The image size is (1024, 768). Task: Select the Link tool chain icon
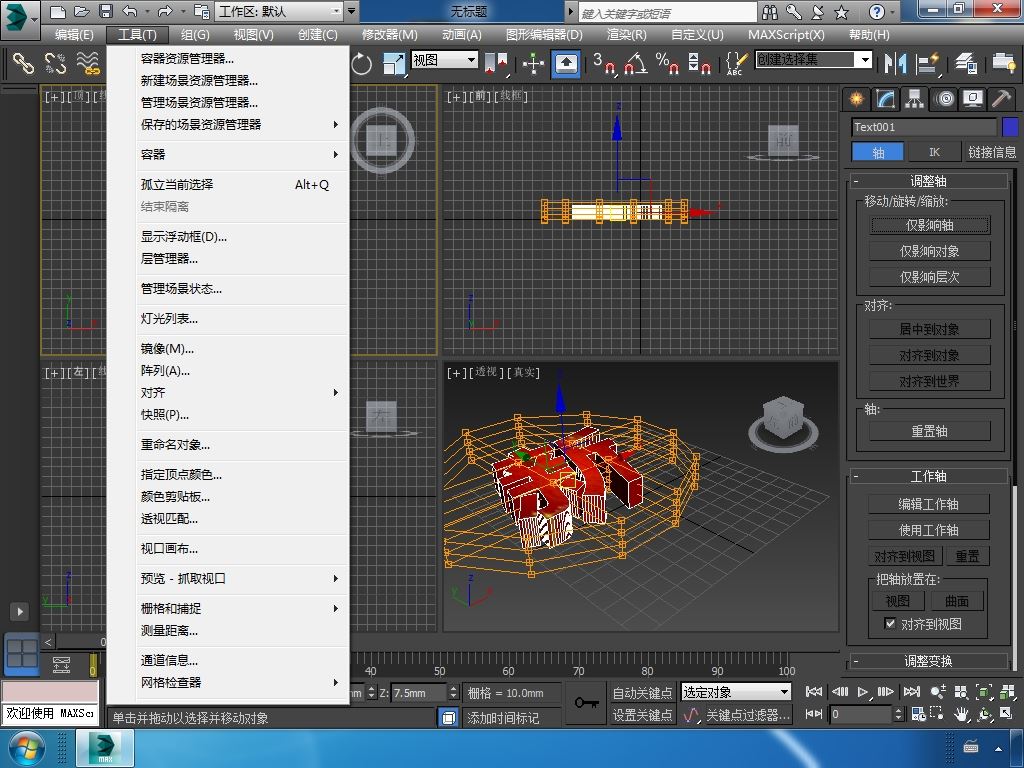24,63
